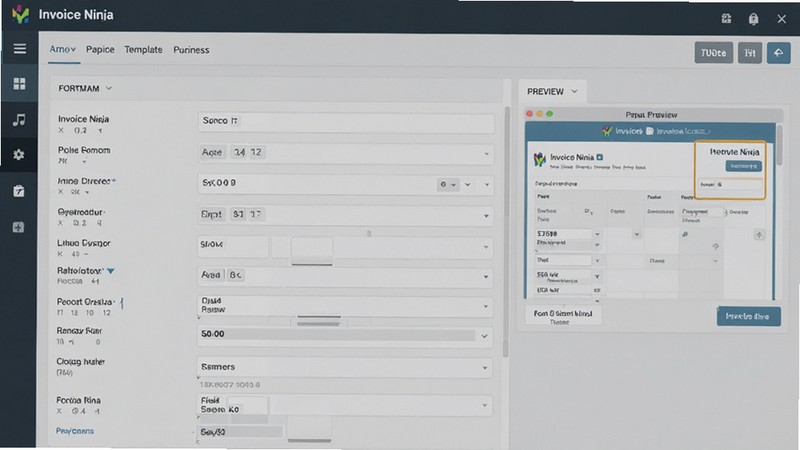Viewport: 800px width, 450px height.
Task: Click the small gray selector in Sx00 9 field
Action: point(447,185)
